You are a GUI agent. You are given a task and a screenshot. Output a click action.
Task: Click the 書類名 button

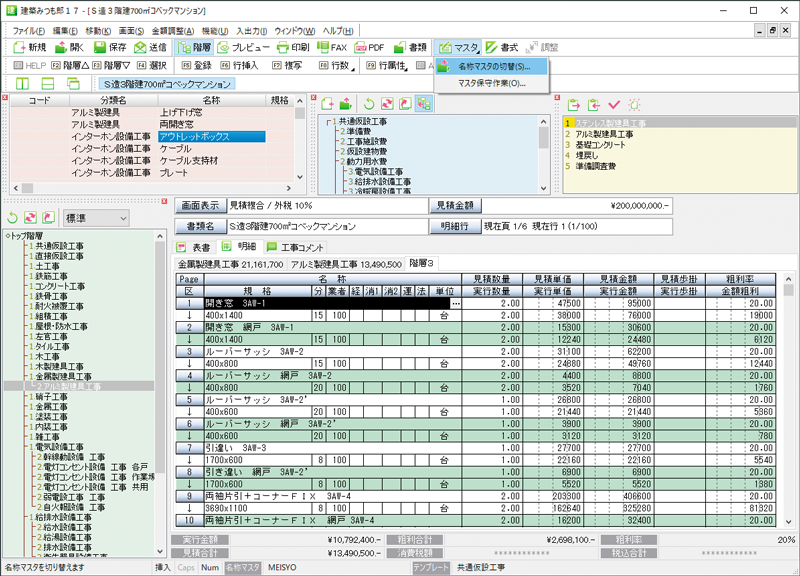click(200, 226)
